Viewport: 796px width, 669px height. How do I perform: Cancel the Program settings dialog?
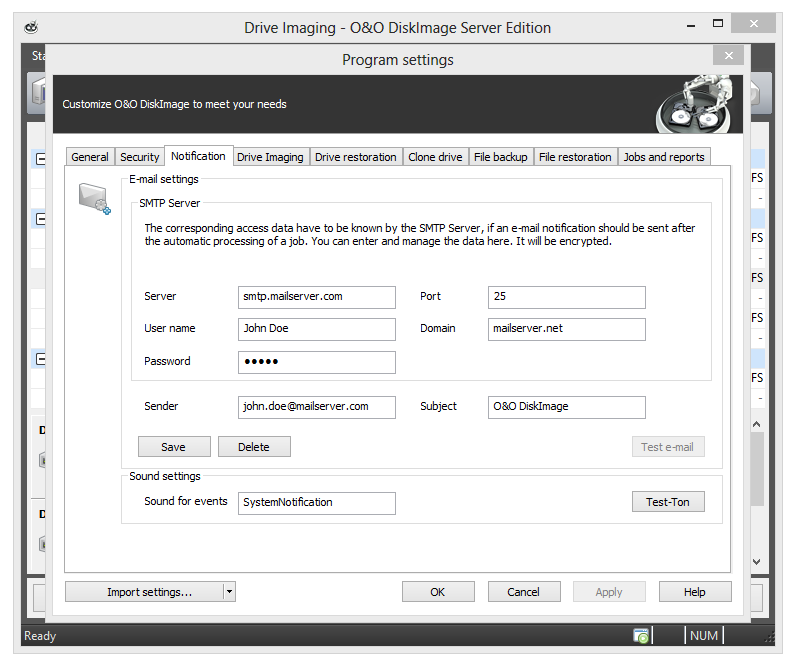coord(524,592)
